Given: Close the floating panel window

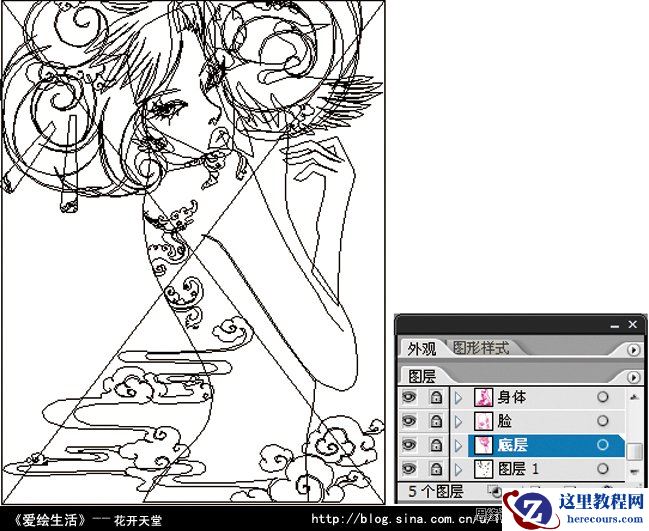Looking at the screenshot, I should (x=632, y=324).
